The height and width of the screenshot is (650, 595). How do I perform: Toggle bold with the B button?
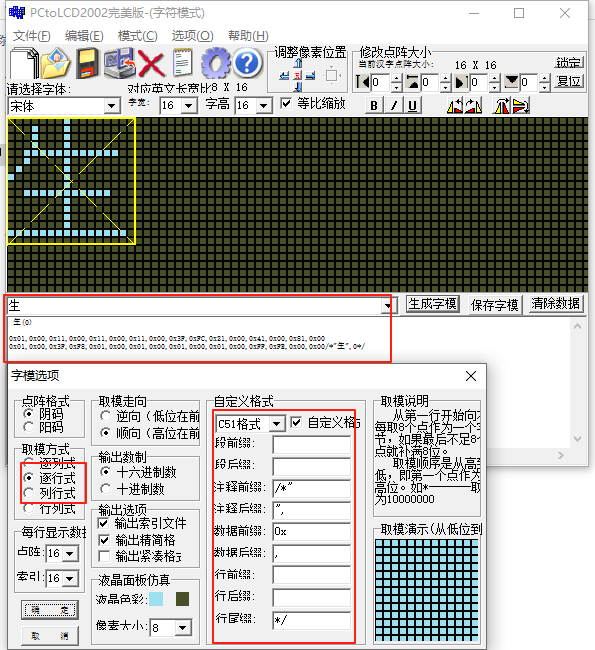click(x=374, y=106)
